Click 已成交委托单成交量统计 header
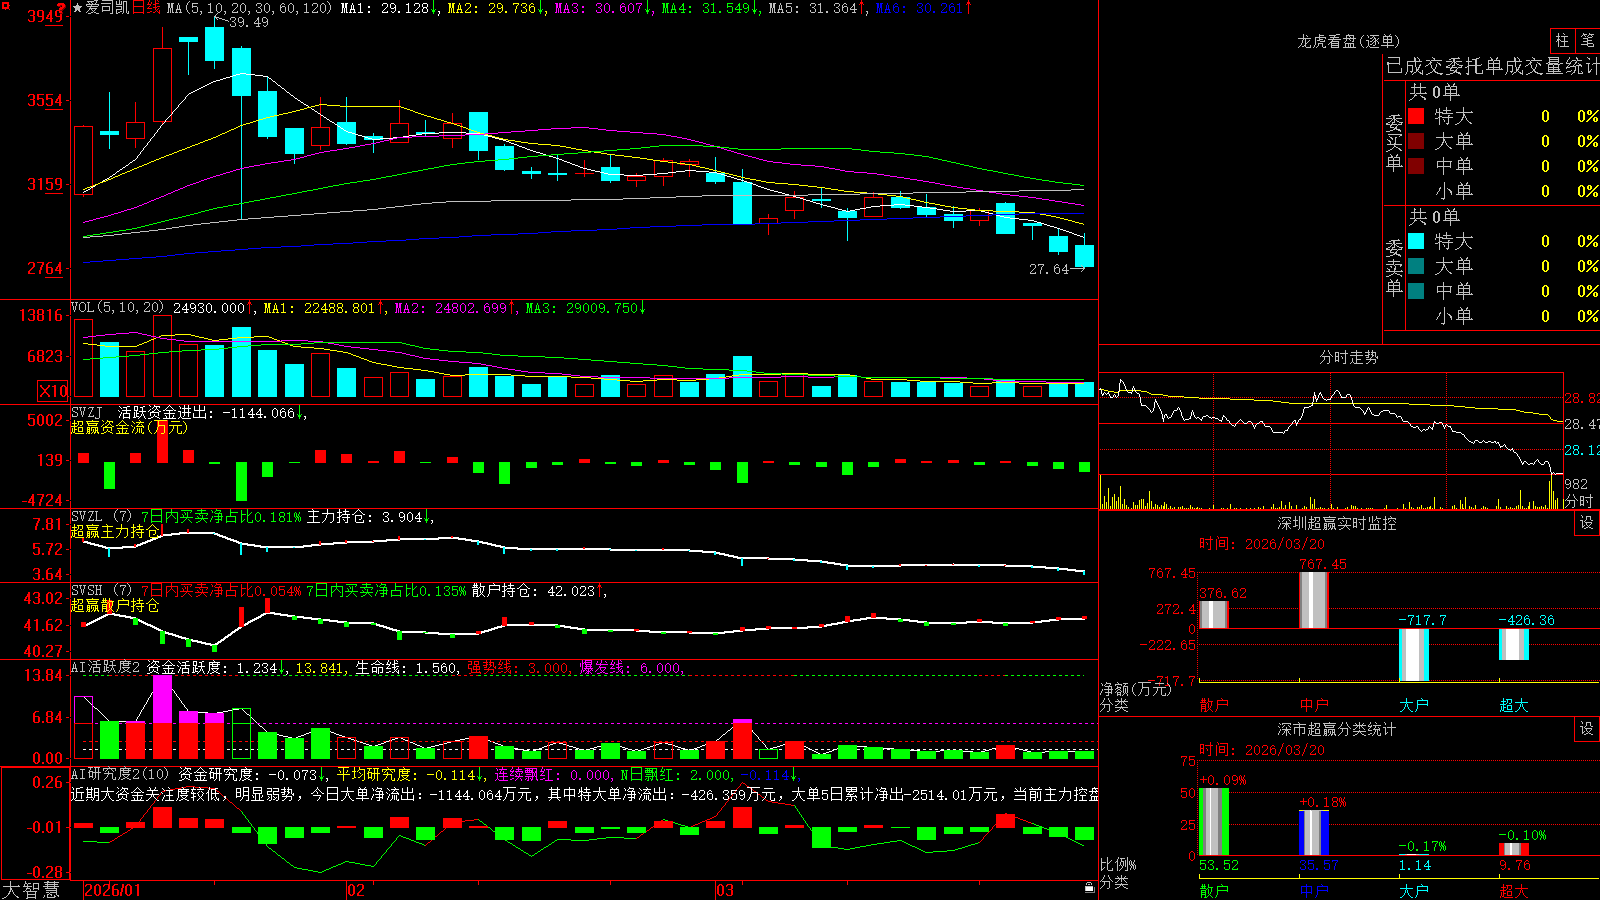Image resolution: width=1600 pixels, height=900 pixels. pyautogui.click(x=1492, y=66)
